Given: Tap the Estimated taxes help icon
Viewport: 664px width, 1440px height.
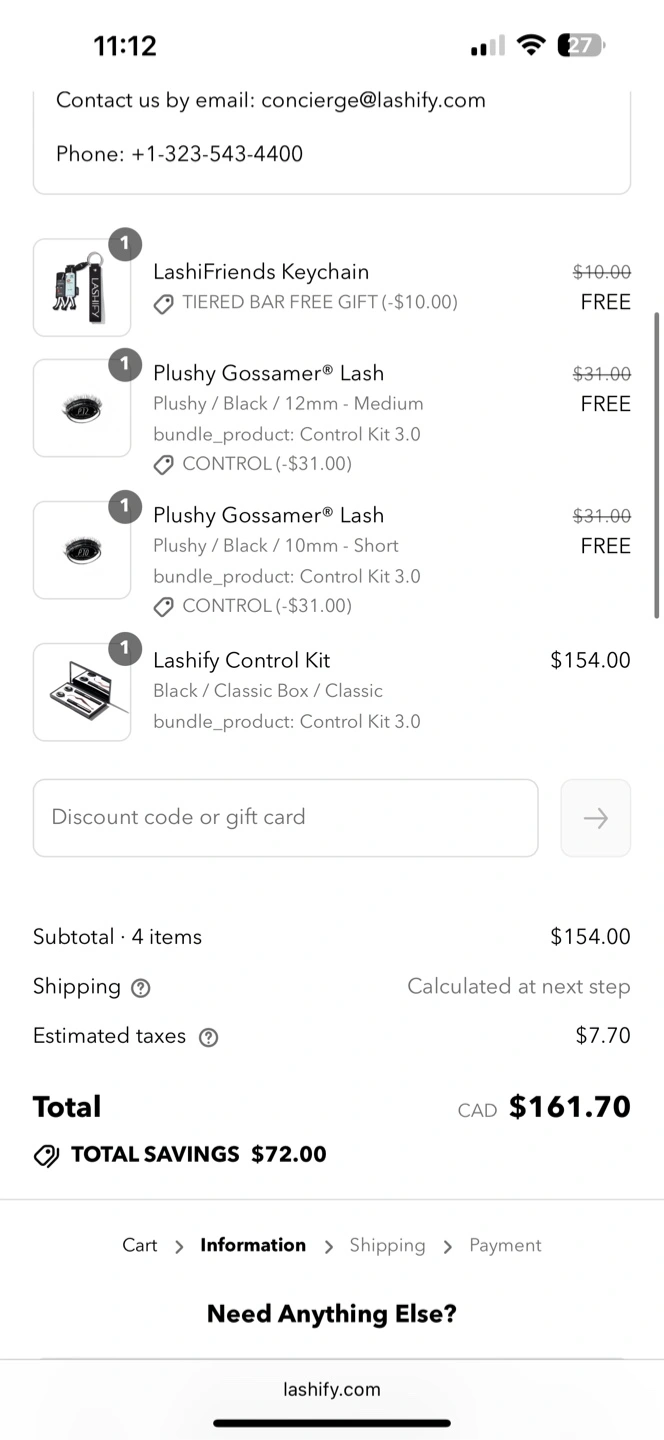Looking at the screenshot, I should 208,1037.
